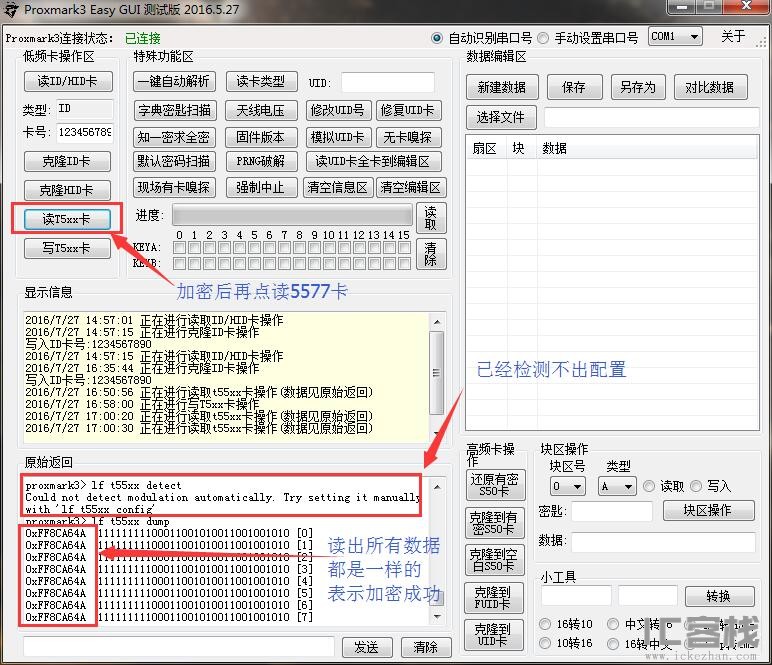Click the 克隆ID卡 button
772x665 pixels.
tap(67, 161)
